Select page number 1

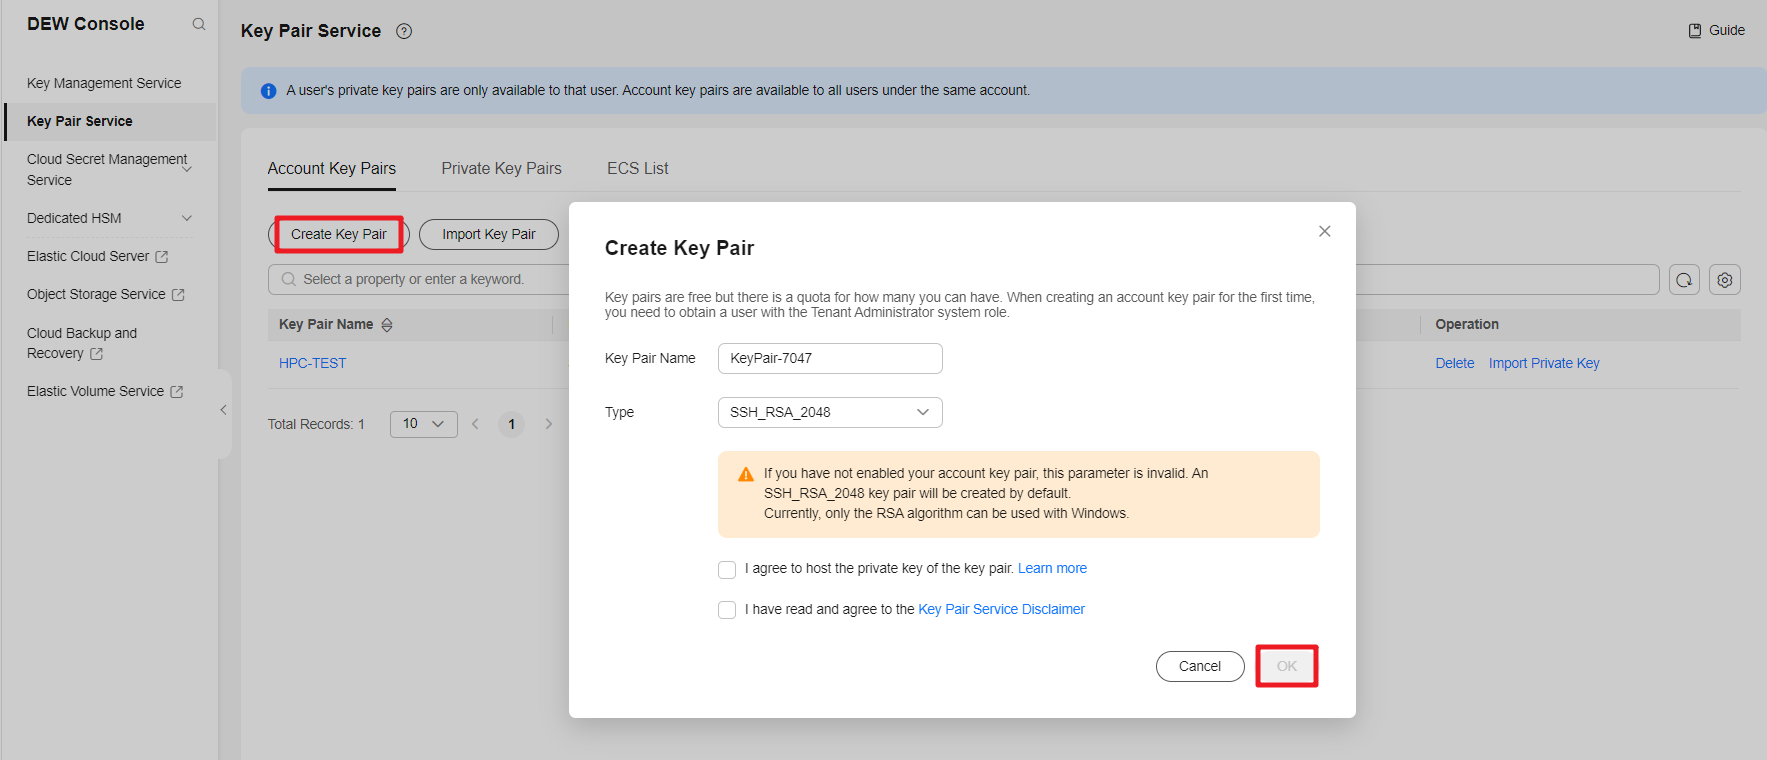[511, 424]
